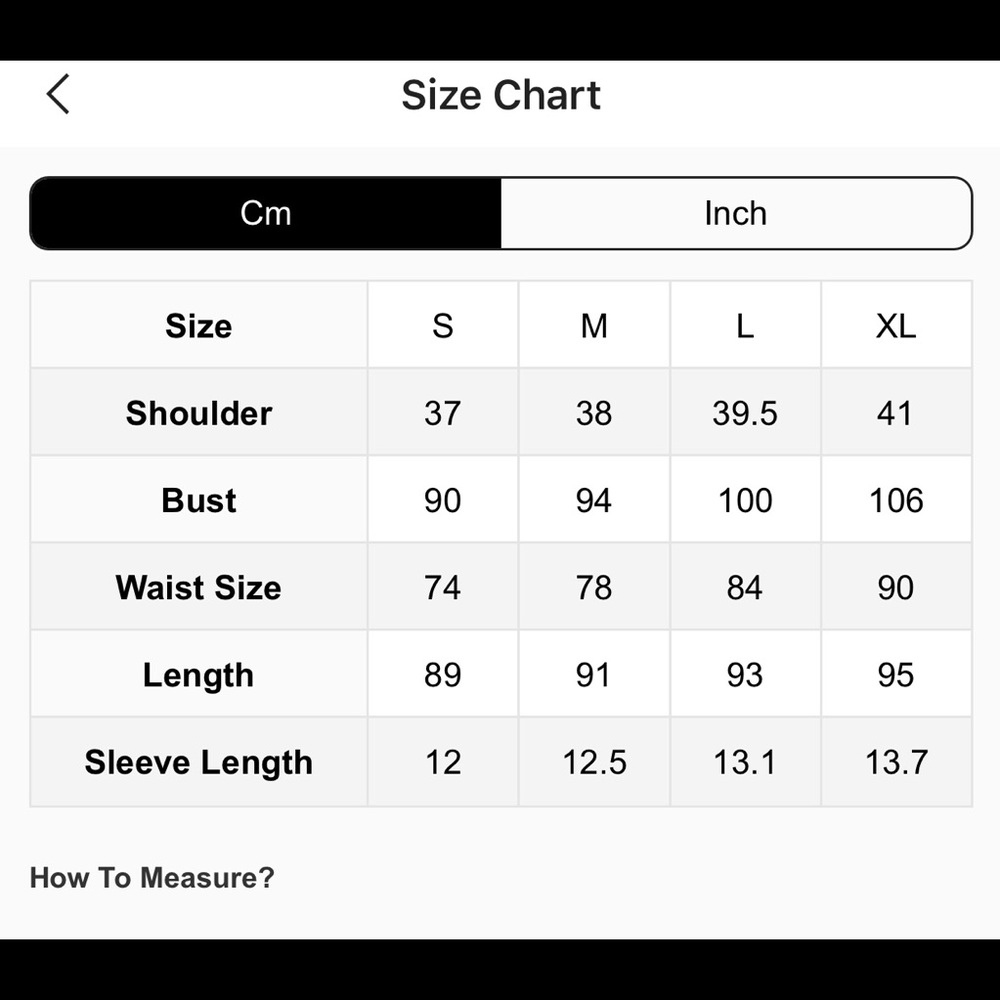Tap the XL size column header
Image resolution: width=1000 pixels, height=1000 pixels.
click(896, 326)
